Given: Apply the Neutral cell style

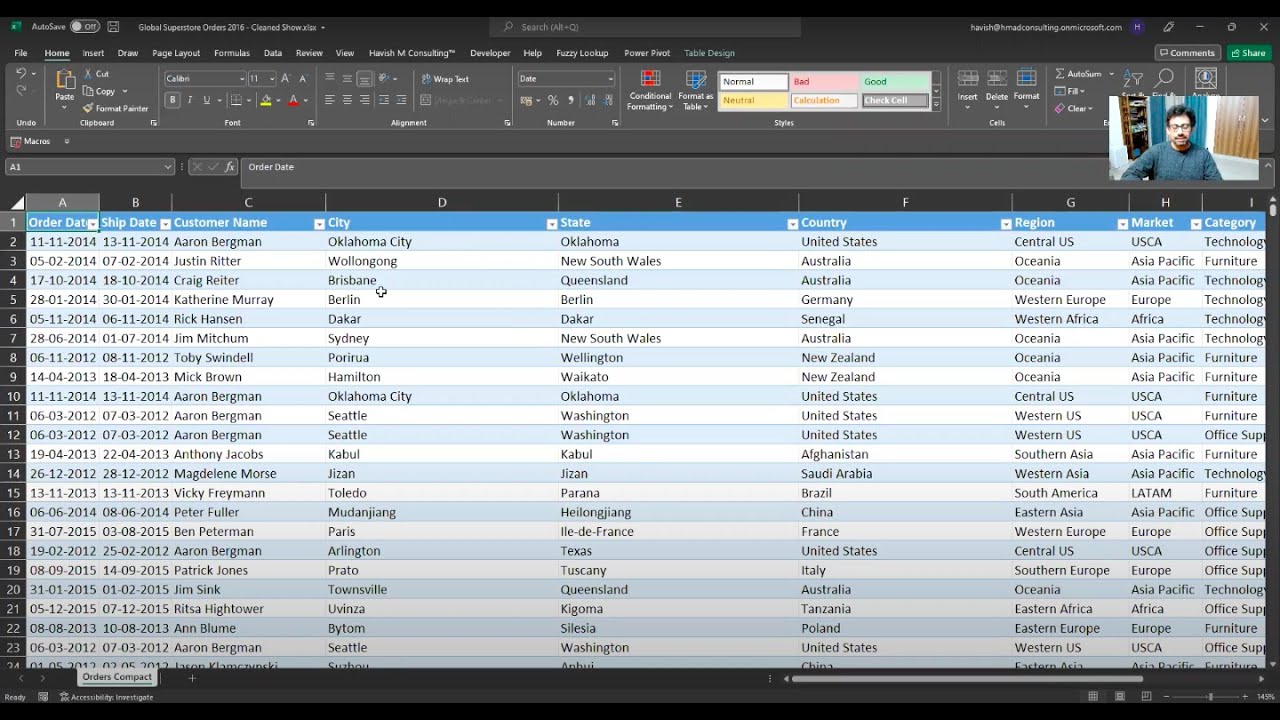Looking at the screenshot, I should pos(754,100).
